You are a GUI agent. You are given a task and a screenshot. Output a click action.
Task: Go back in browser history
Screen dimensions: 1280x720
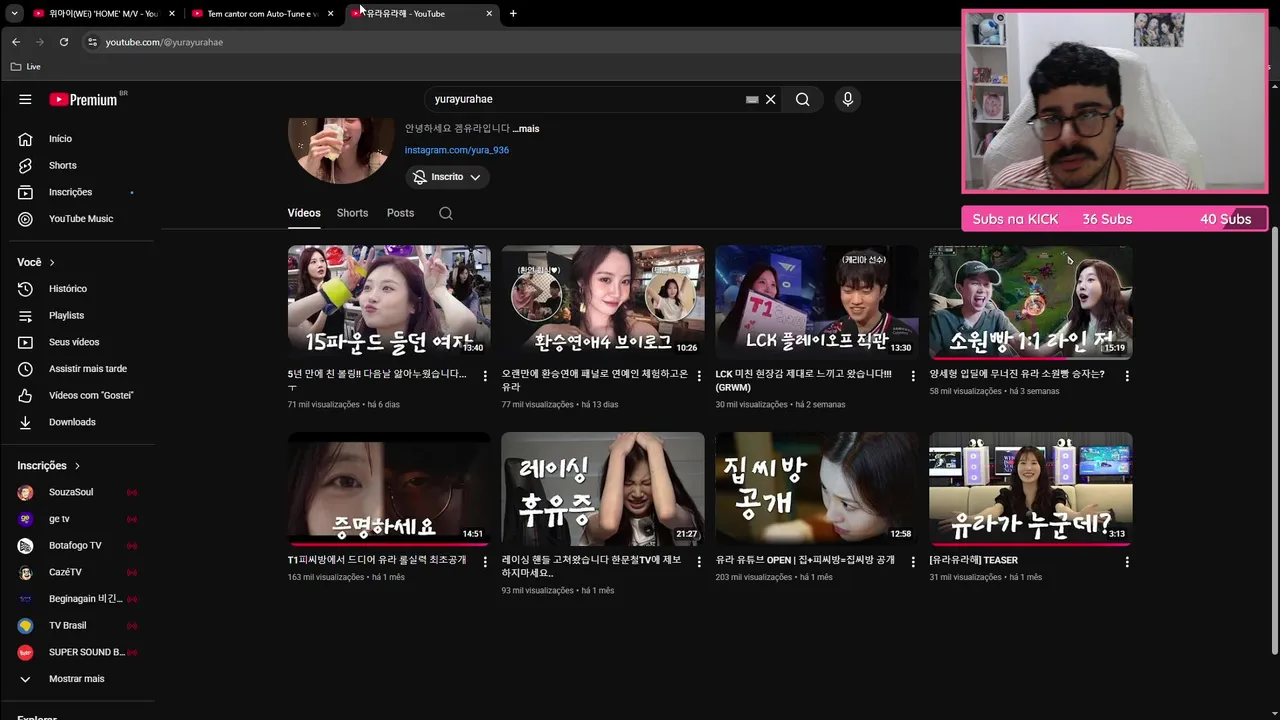(x=16, y=42)
